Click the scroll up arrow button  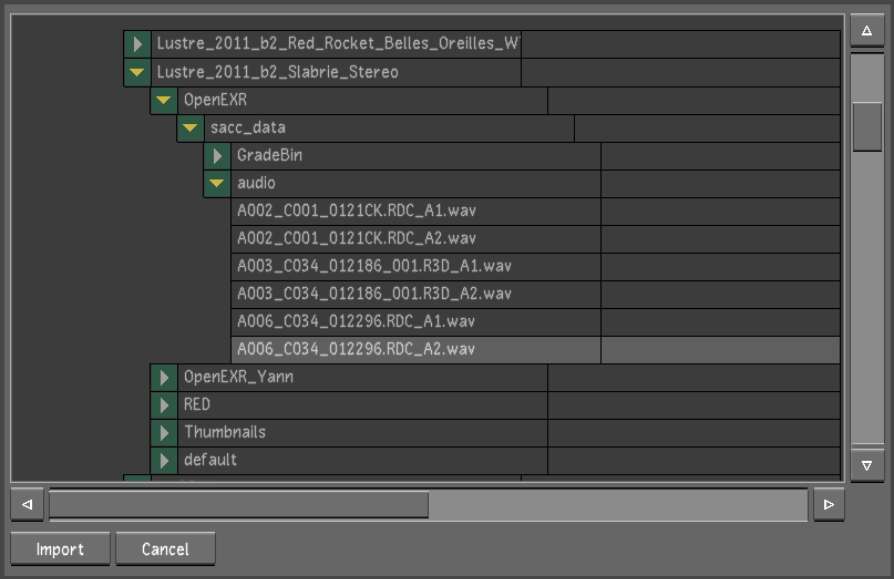tap(867, 31)
